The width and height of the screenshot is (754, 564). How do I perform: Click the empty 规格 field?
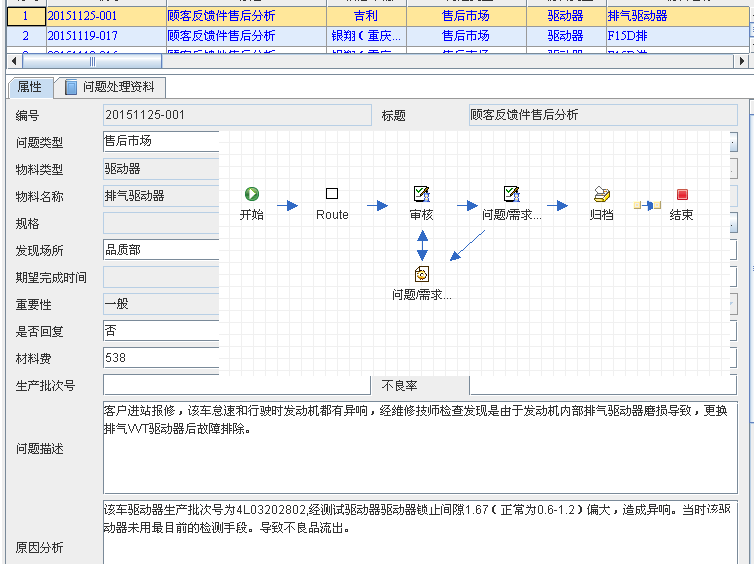[161, 223]
